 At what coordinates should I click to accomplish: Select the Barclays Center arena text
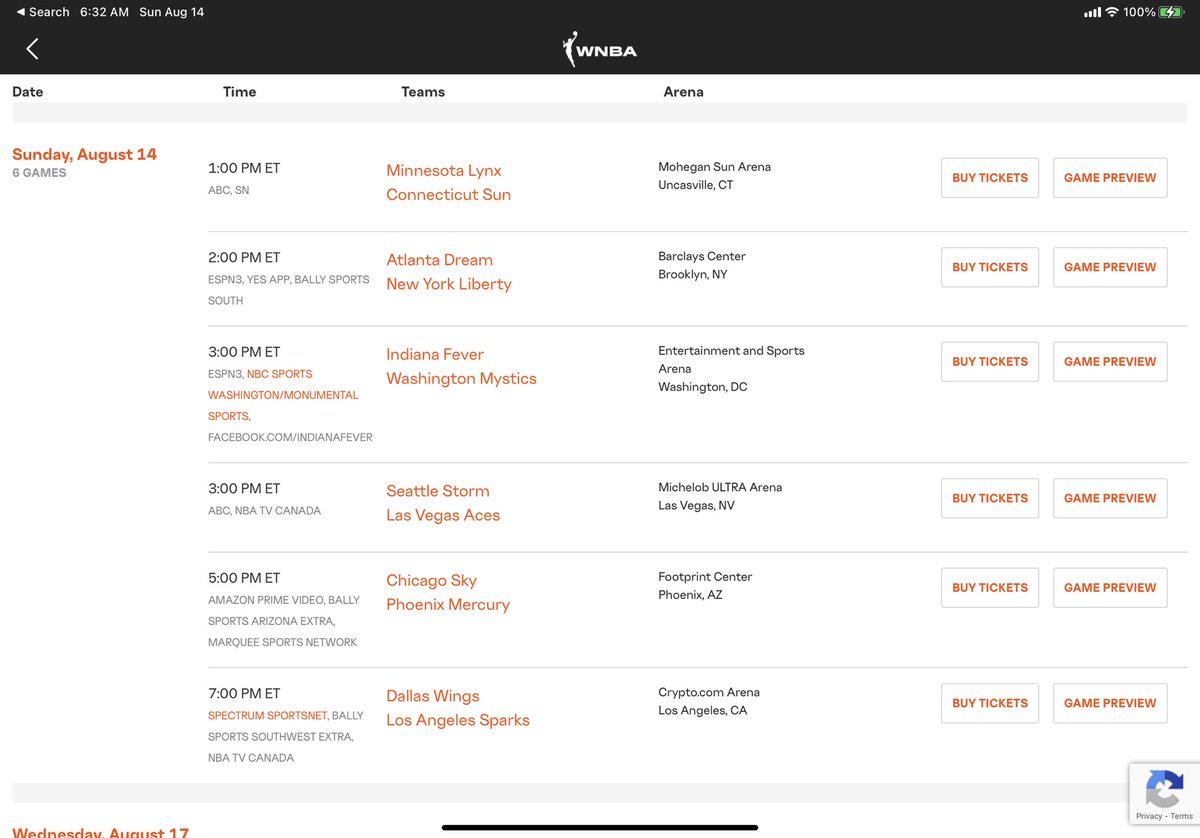[x=702, y=256]
